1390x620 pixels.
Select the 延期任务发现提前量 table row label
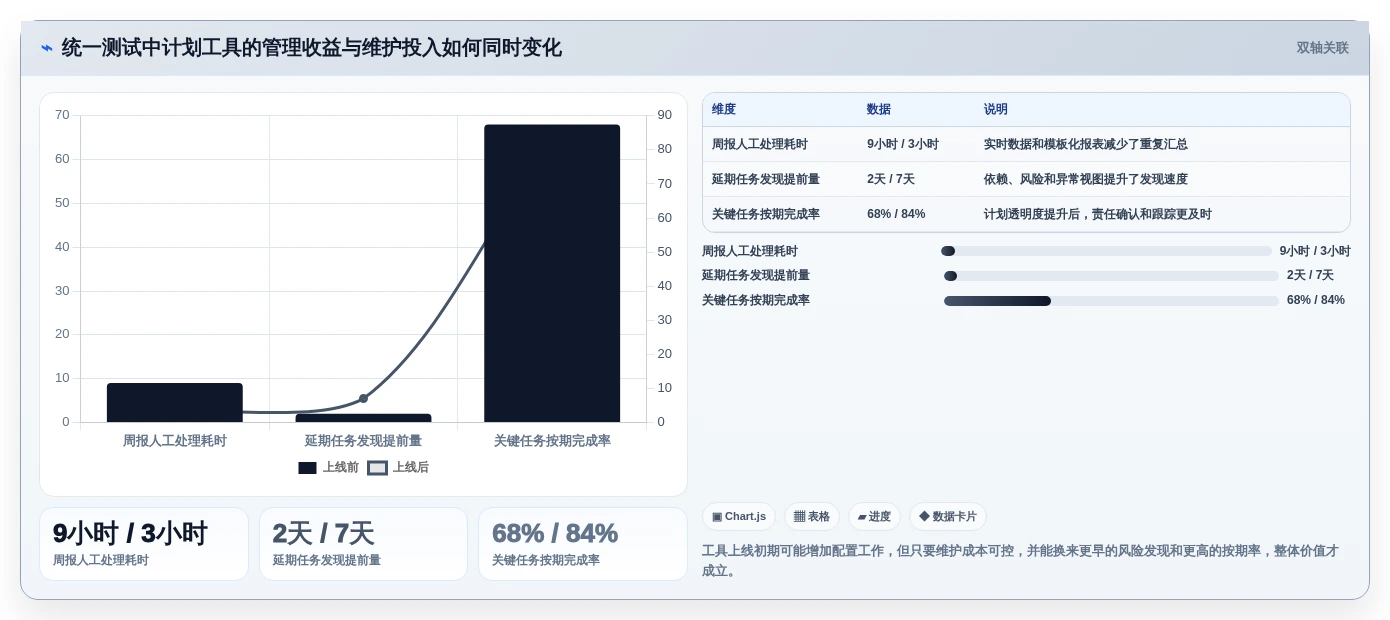[766, 179]
